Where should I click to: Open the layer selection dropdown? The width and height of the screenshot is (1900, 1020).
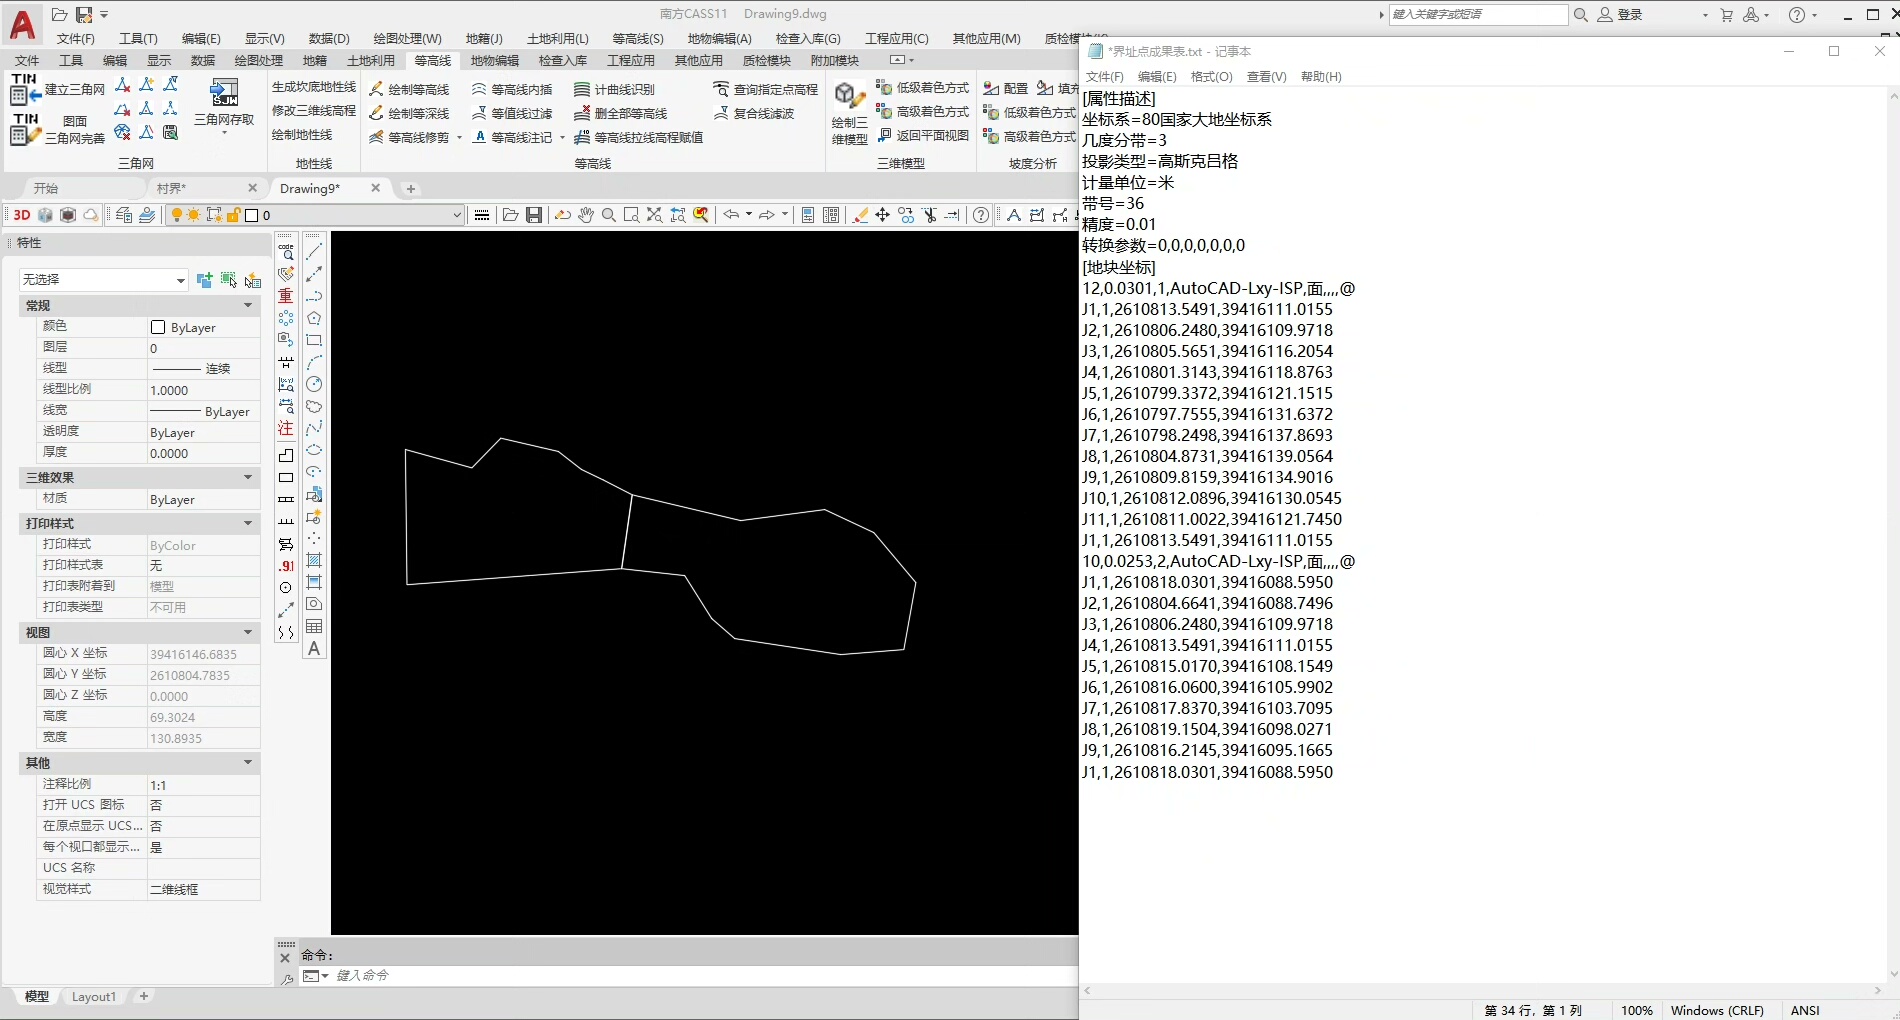[x=457, y=215]
